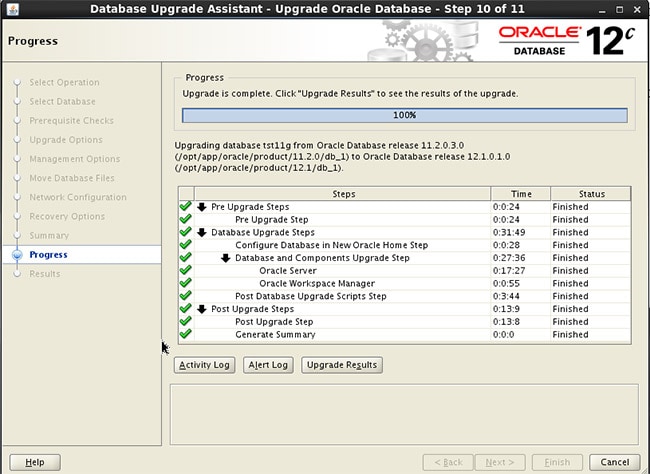This screenshot has width=650, height=474.
Task: Click the Steps column header
Action: click(x=343, y=194)
